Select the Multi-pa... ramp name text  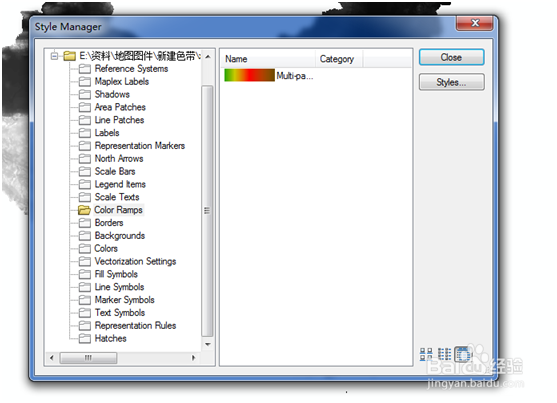(294, 76)
